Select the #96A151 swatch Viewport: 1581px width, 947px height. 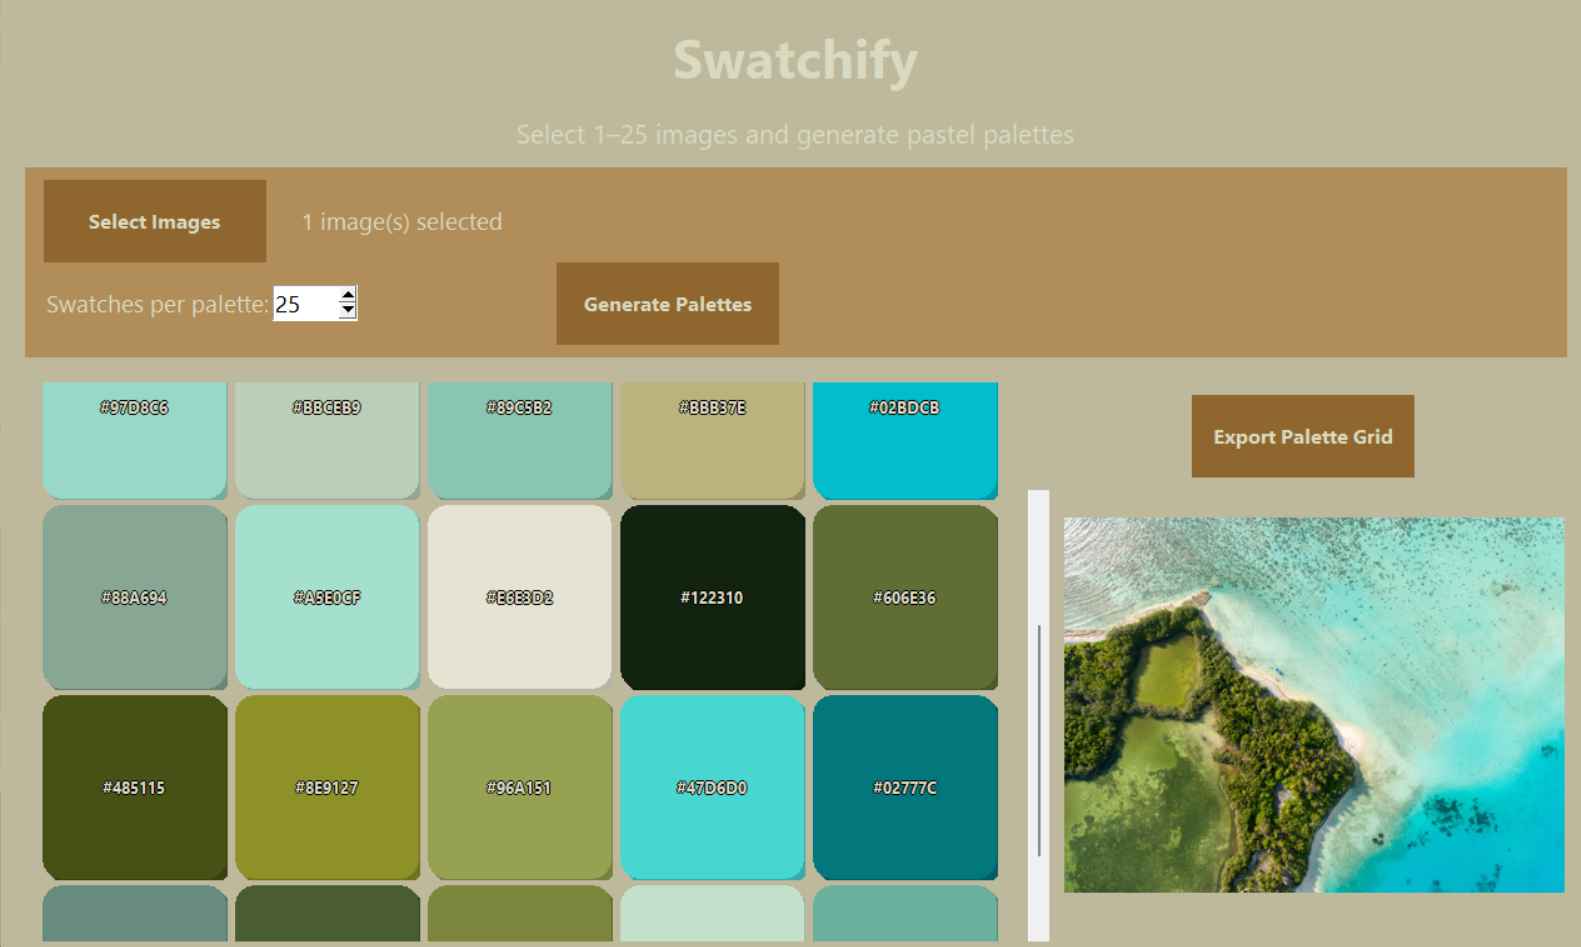pyautogui.click(x=520, y=787)
